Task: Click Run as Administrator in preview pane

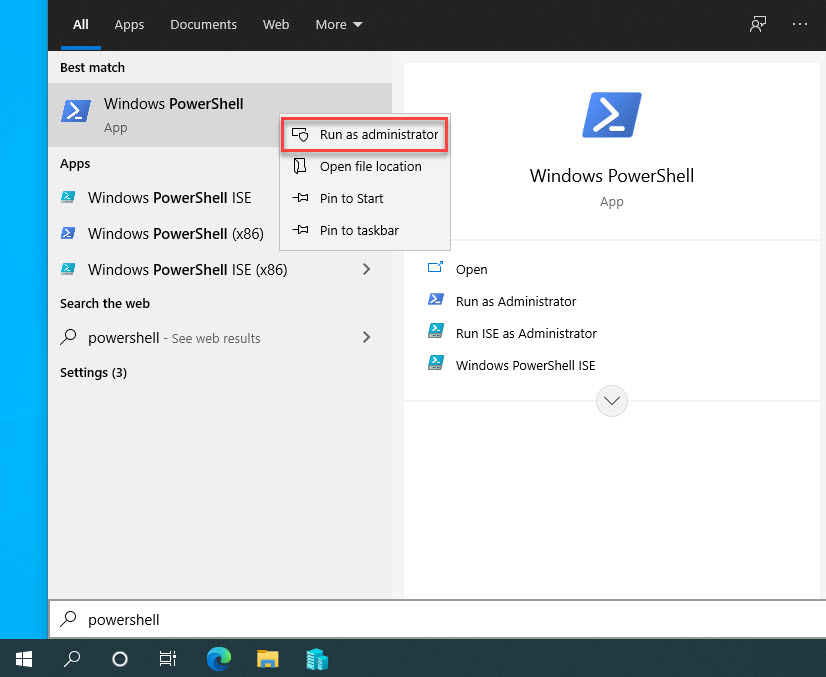Action: (516, 301)
